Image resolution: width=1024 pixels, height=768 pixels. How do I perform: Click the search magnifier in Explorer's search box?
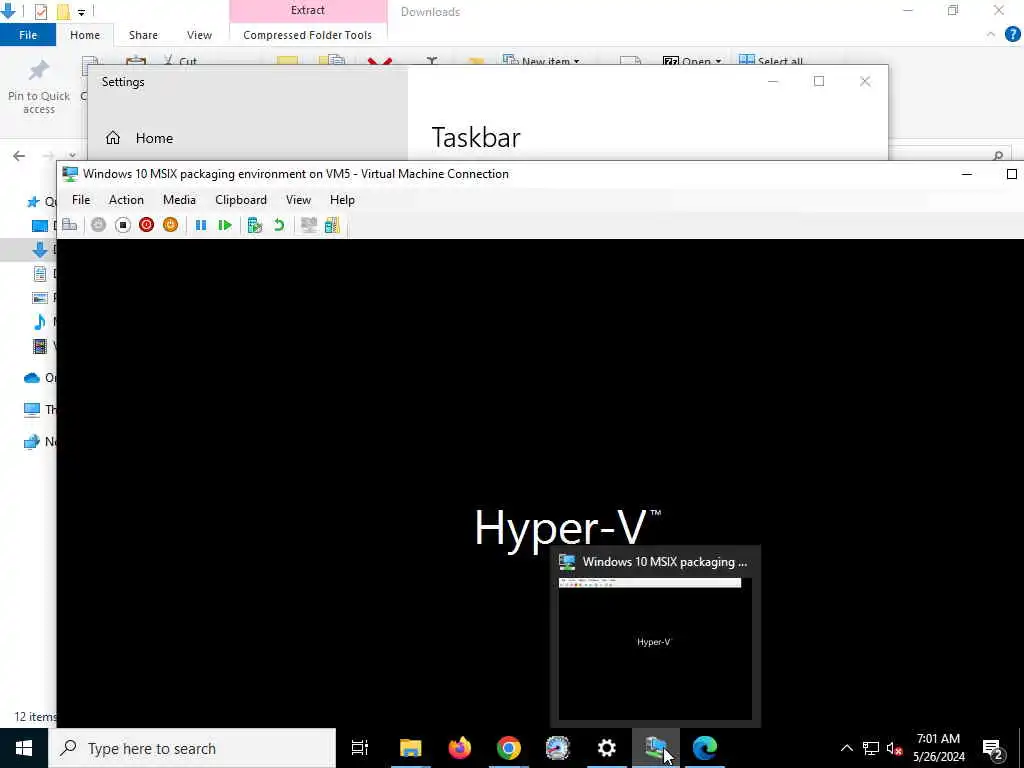click(x=998, y=156)
